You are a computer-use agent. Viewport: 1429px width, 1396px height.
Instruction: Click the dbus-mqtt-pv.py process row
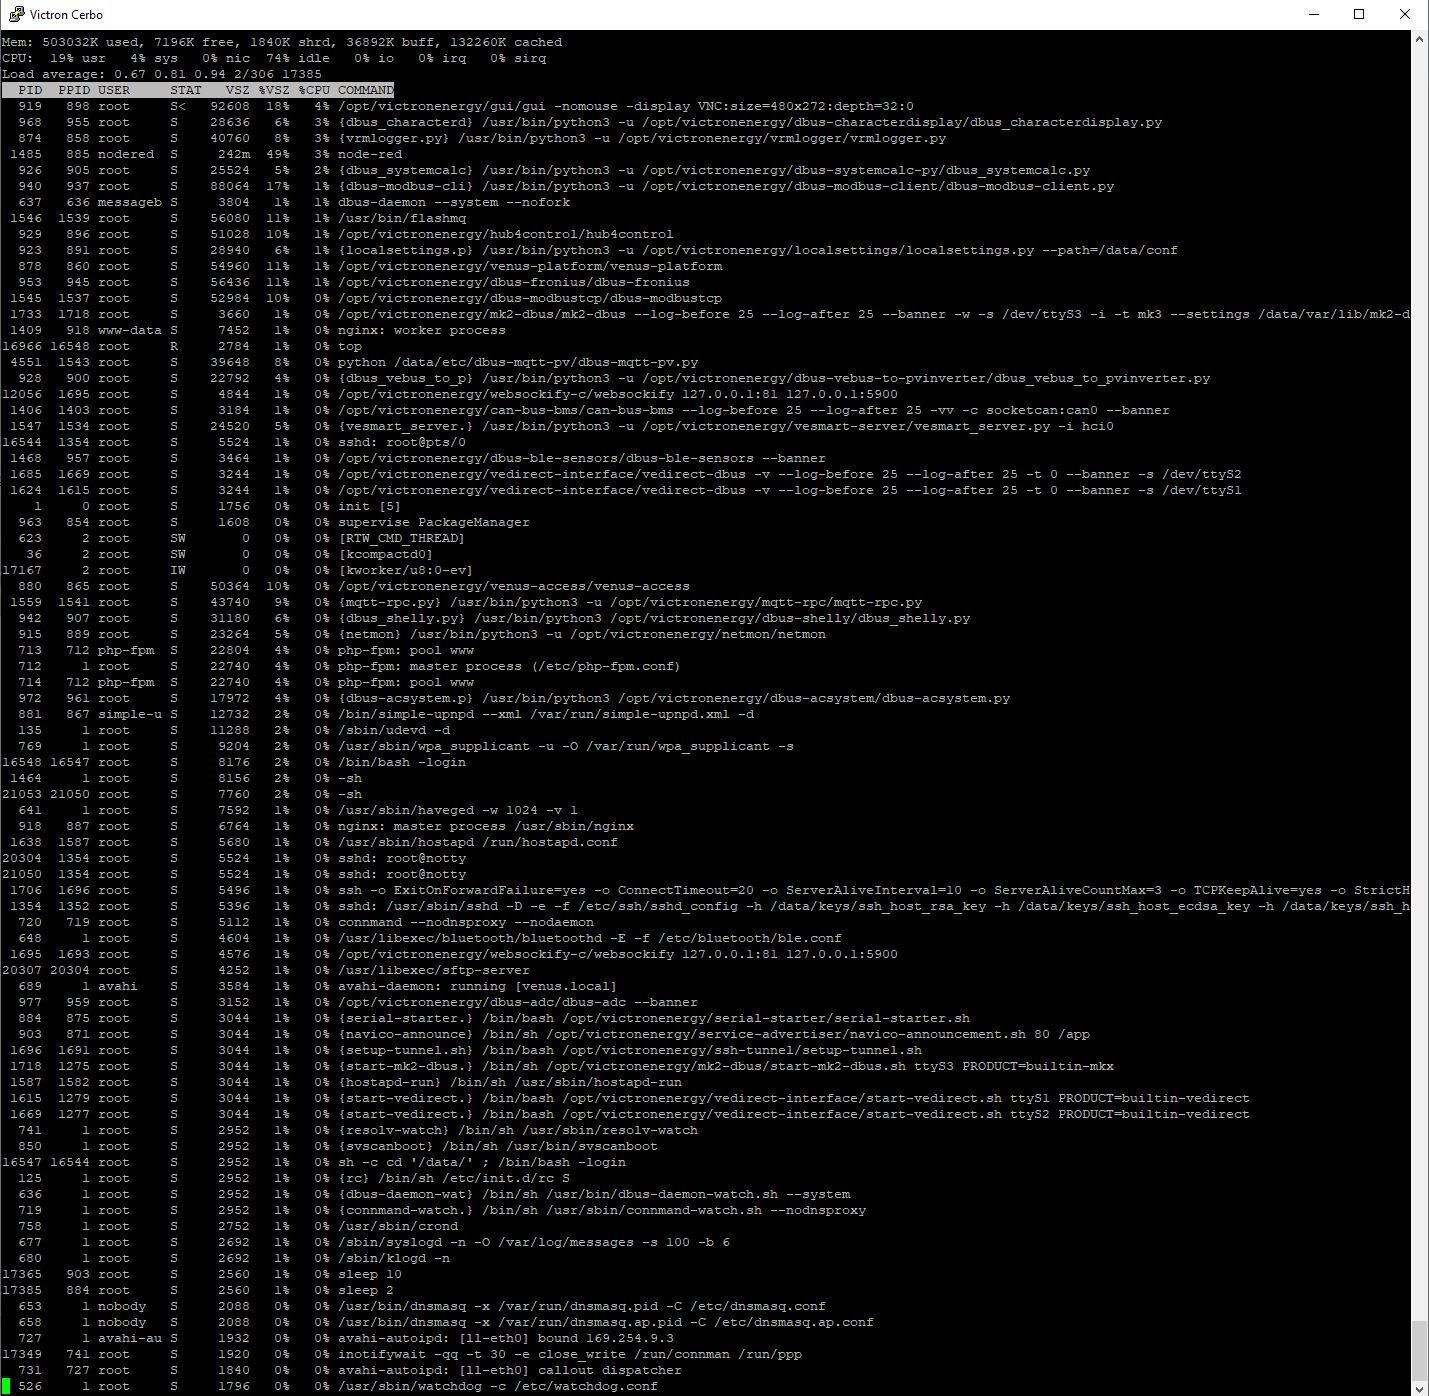point(350,362)
